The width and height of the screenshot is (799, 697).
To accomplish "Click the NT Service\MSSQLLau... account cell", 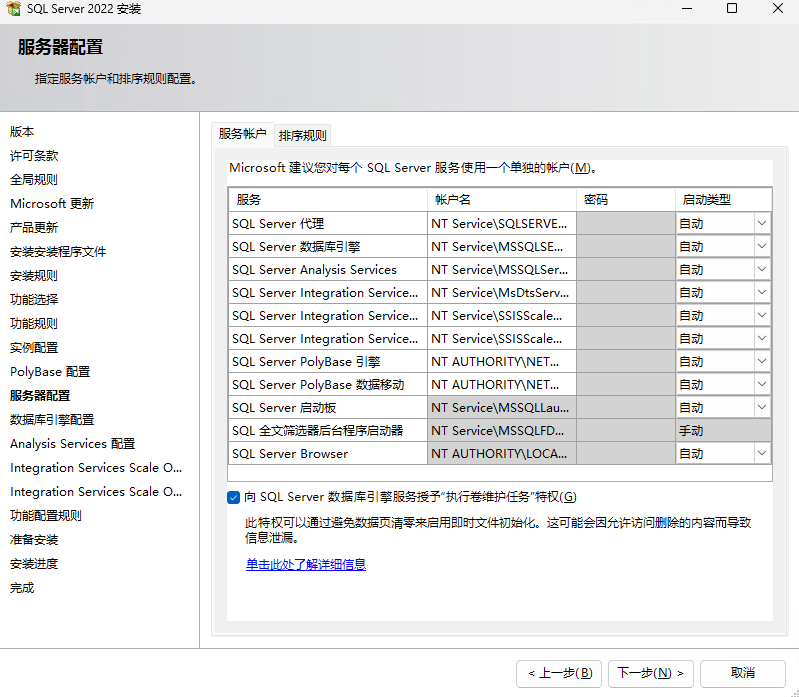I will (502, 408).
